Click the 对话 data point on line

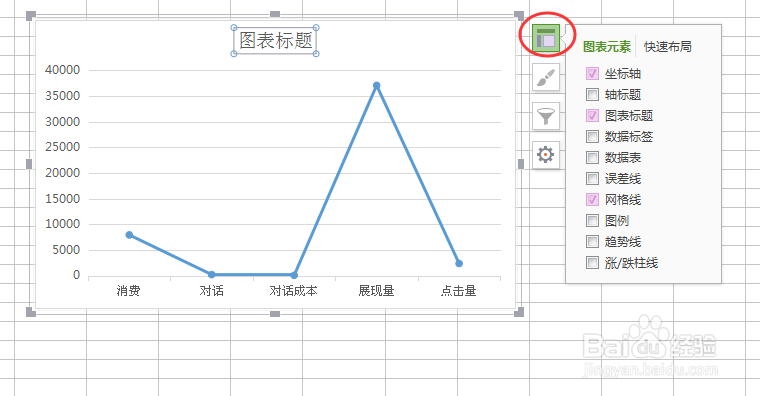pos(212,275)
